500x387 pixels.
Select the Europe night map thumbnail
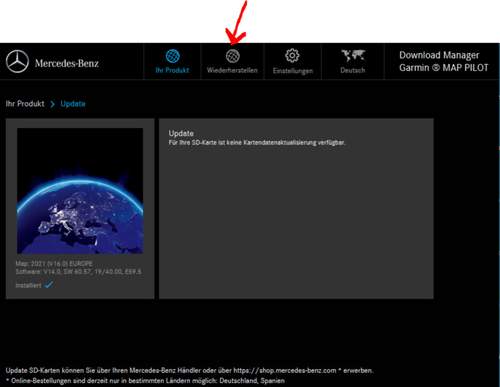[80, 191]
